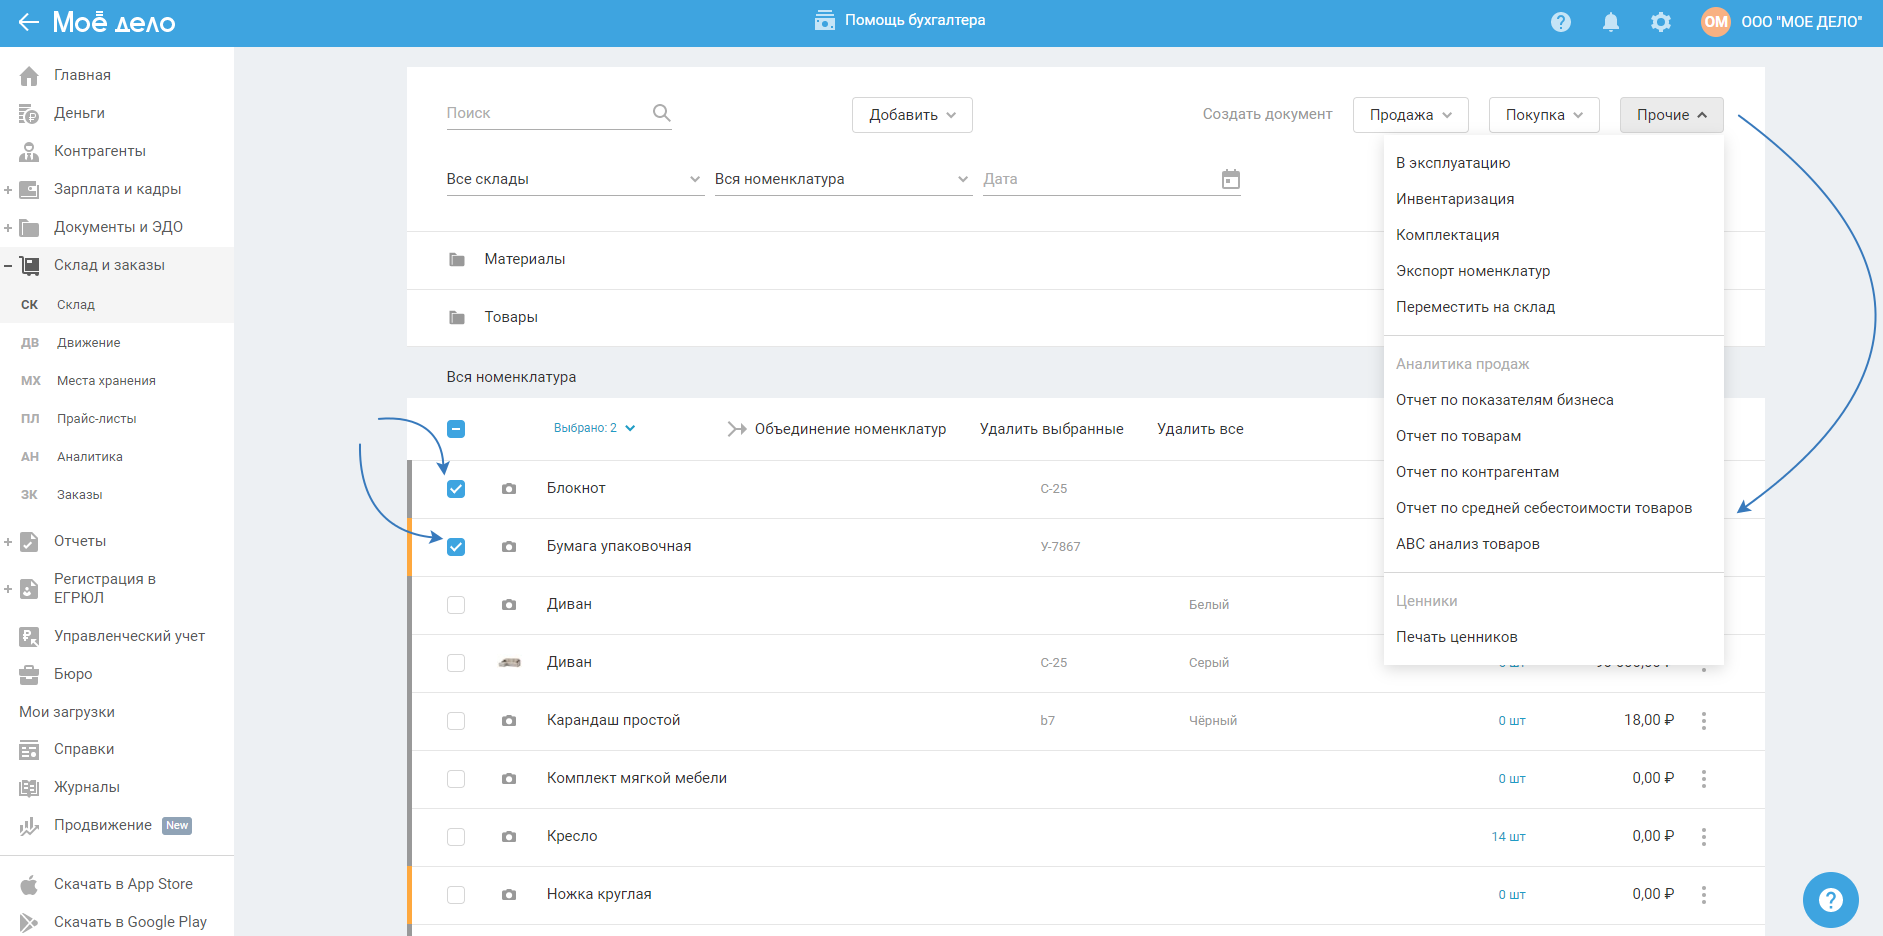The width and height of the screenshot is (1883, 936).
Task: Open the Продажа dropdown
Action: pos(1410,115)
